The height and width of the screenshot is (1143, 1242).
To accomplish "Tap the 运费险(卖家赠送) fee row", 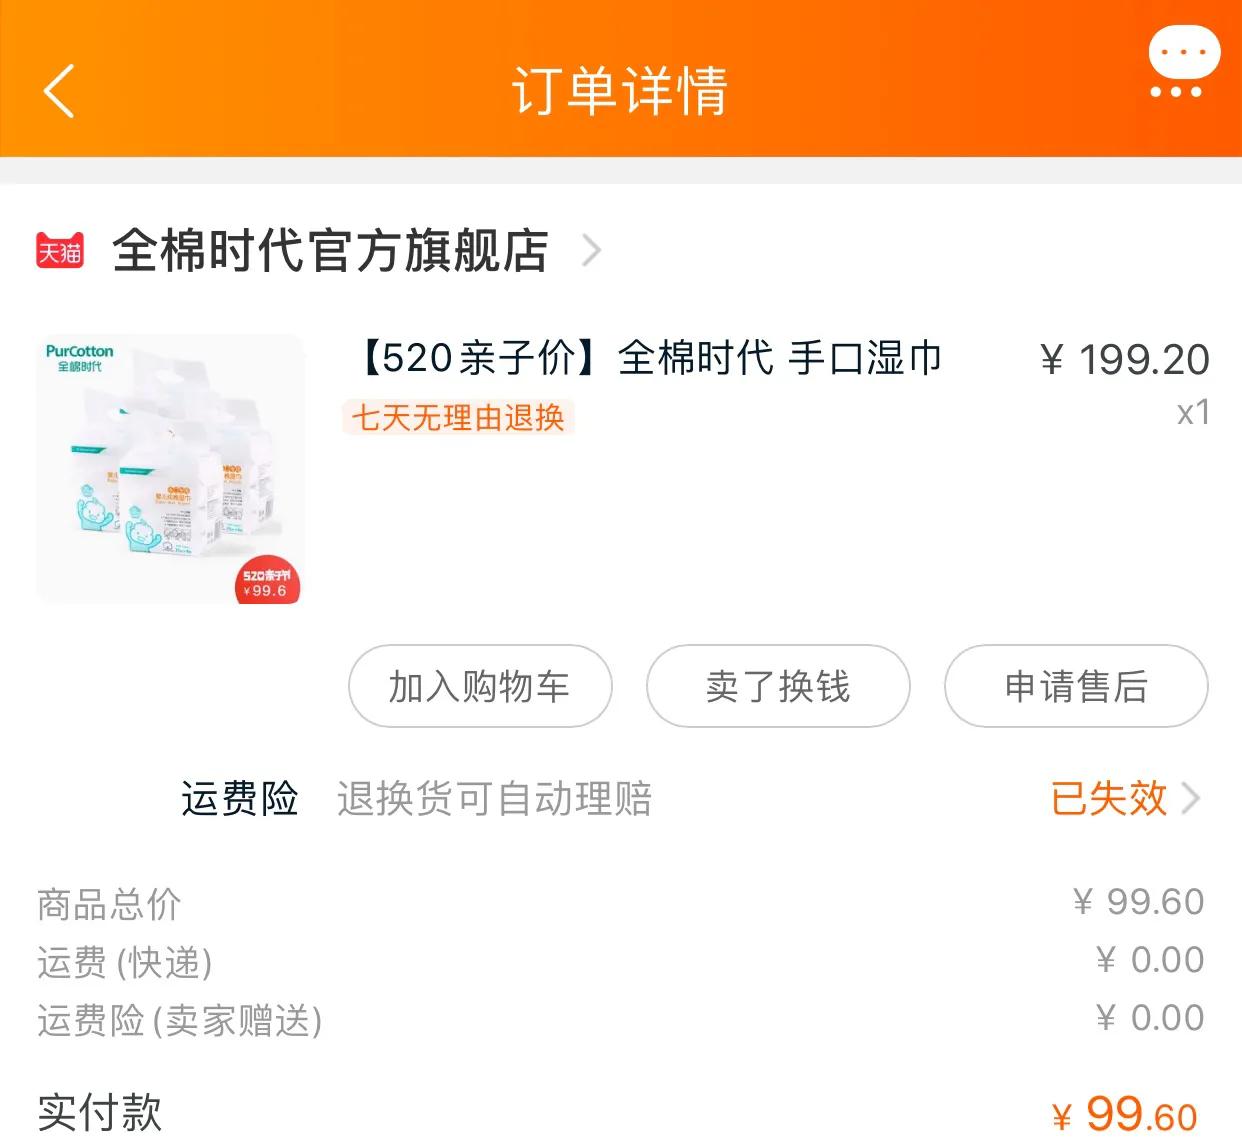I will tap(180, 1020).
